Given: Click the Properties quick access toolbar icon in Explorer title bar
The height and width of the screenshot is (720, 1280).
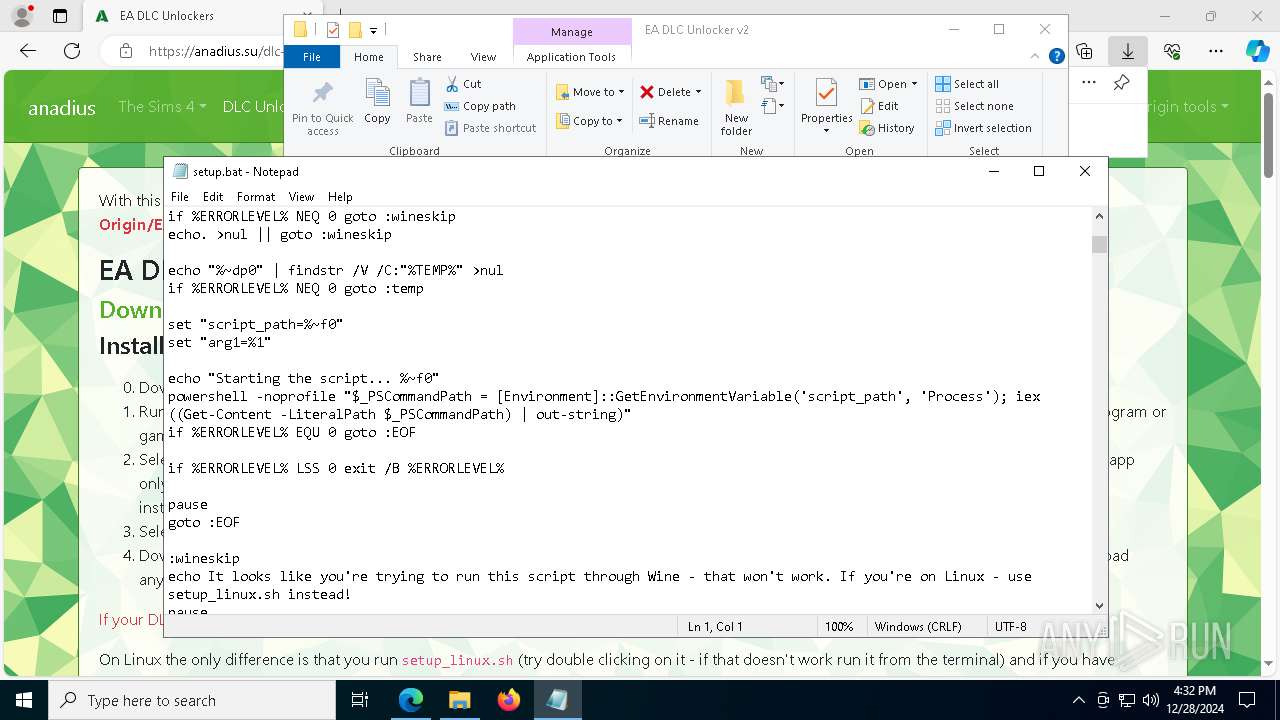Looking at the screenshot, I should click(x=333, y=30).
